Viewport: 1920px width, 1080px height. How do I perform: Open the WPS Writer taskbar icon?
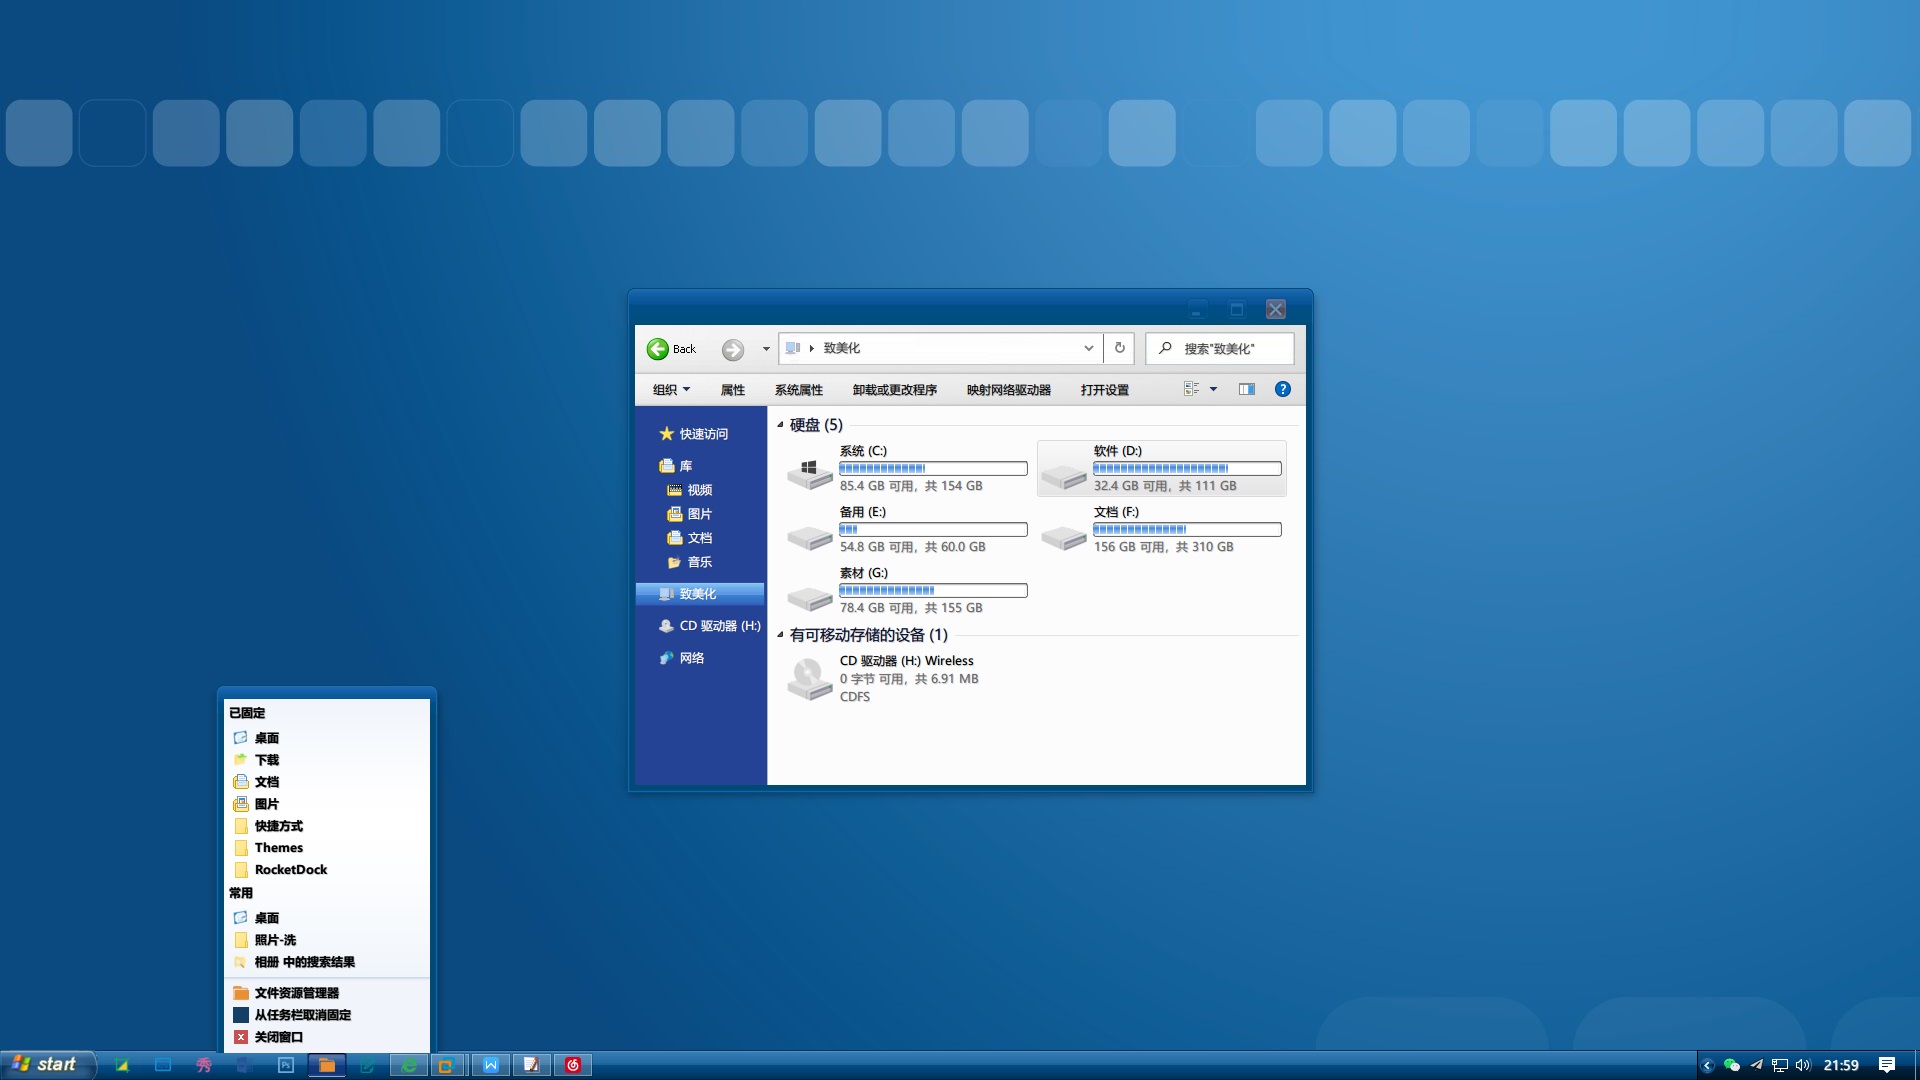point(490,1065)
